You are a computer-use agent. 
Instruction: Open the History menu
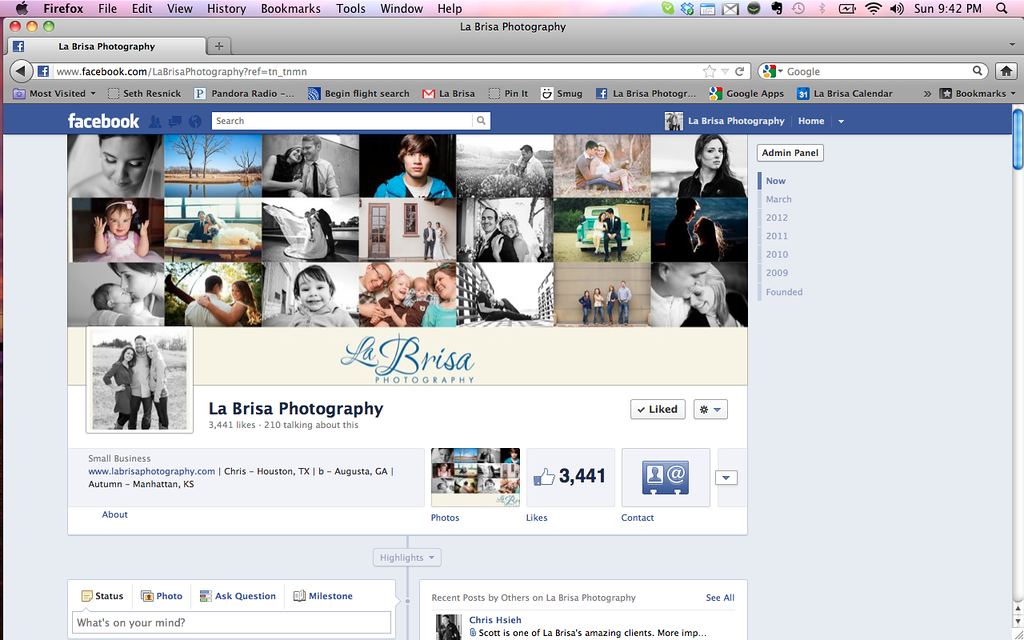pos(227,8)
